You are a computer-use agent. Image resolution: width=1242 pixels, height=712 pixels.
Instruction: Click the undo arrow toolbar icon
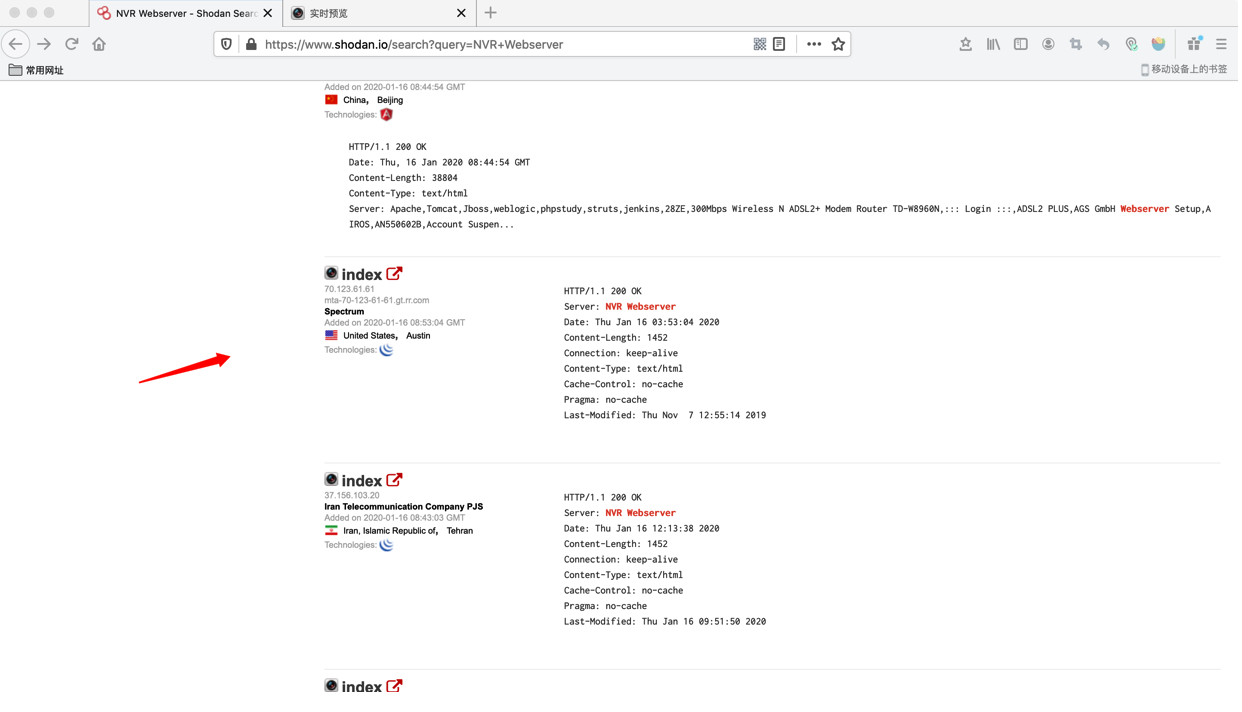(1103, 44)
